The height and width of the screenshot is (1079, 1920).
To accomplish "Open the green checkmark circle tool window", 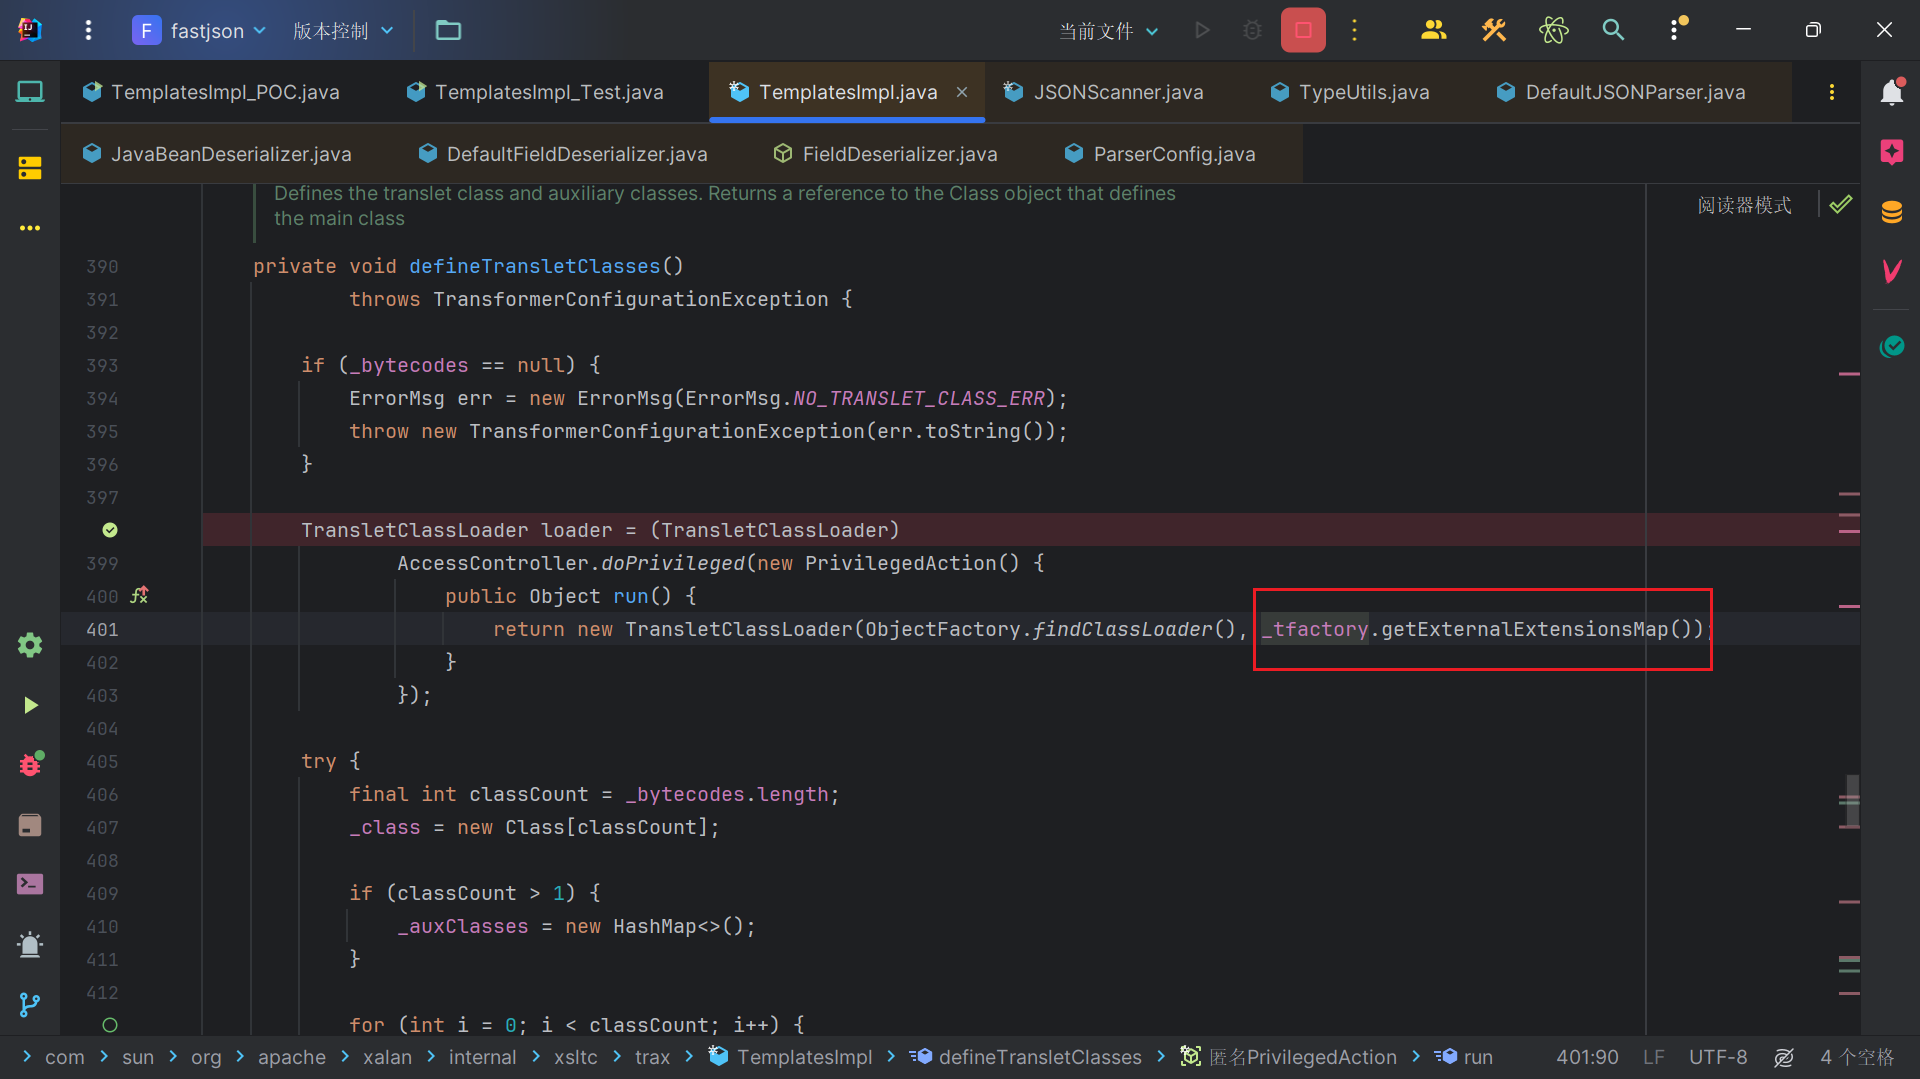I will [1891, 346].
